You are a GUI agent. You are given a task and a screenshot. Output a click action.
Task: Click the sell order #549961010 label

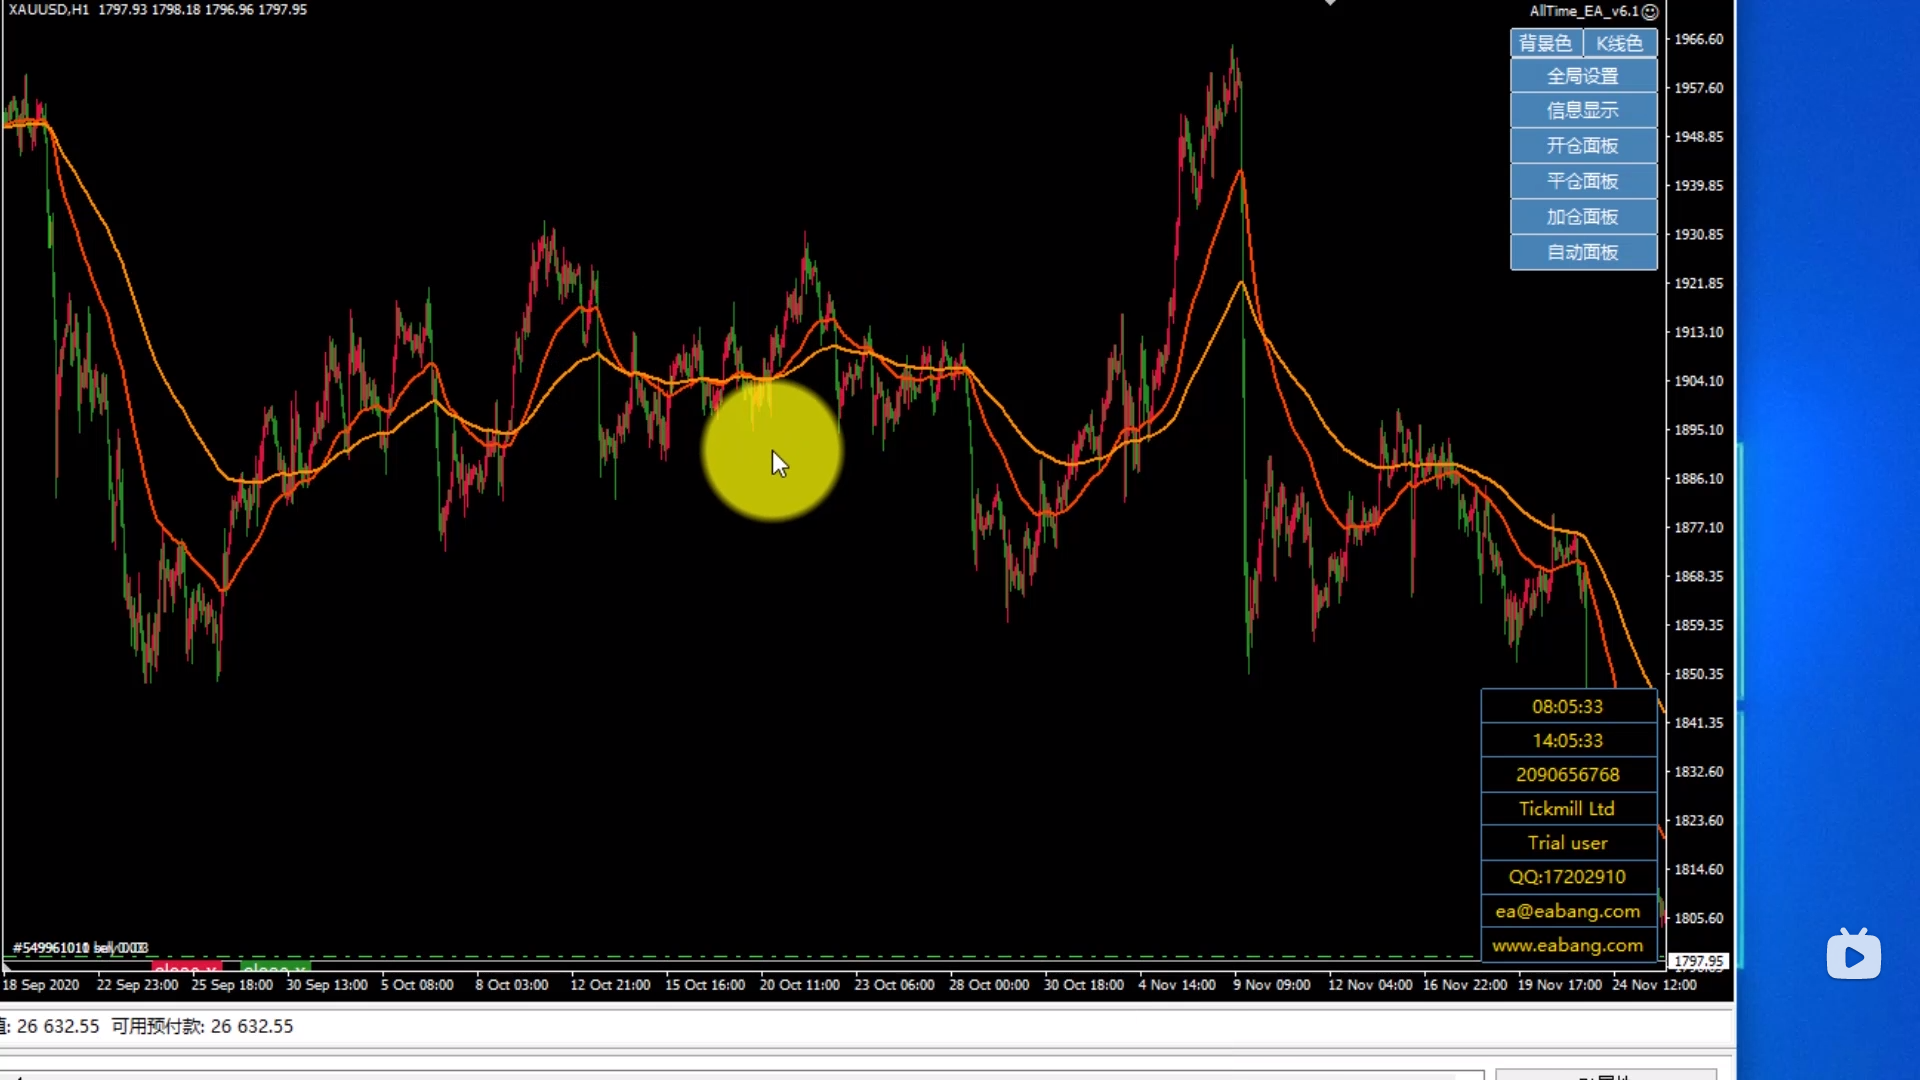[x=80, y=947]
